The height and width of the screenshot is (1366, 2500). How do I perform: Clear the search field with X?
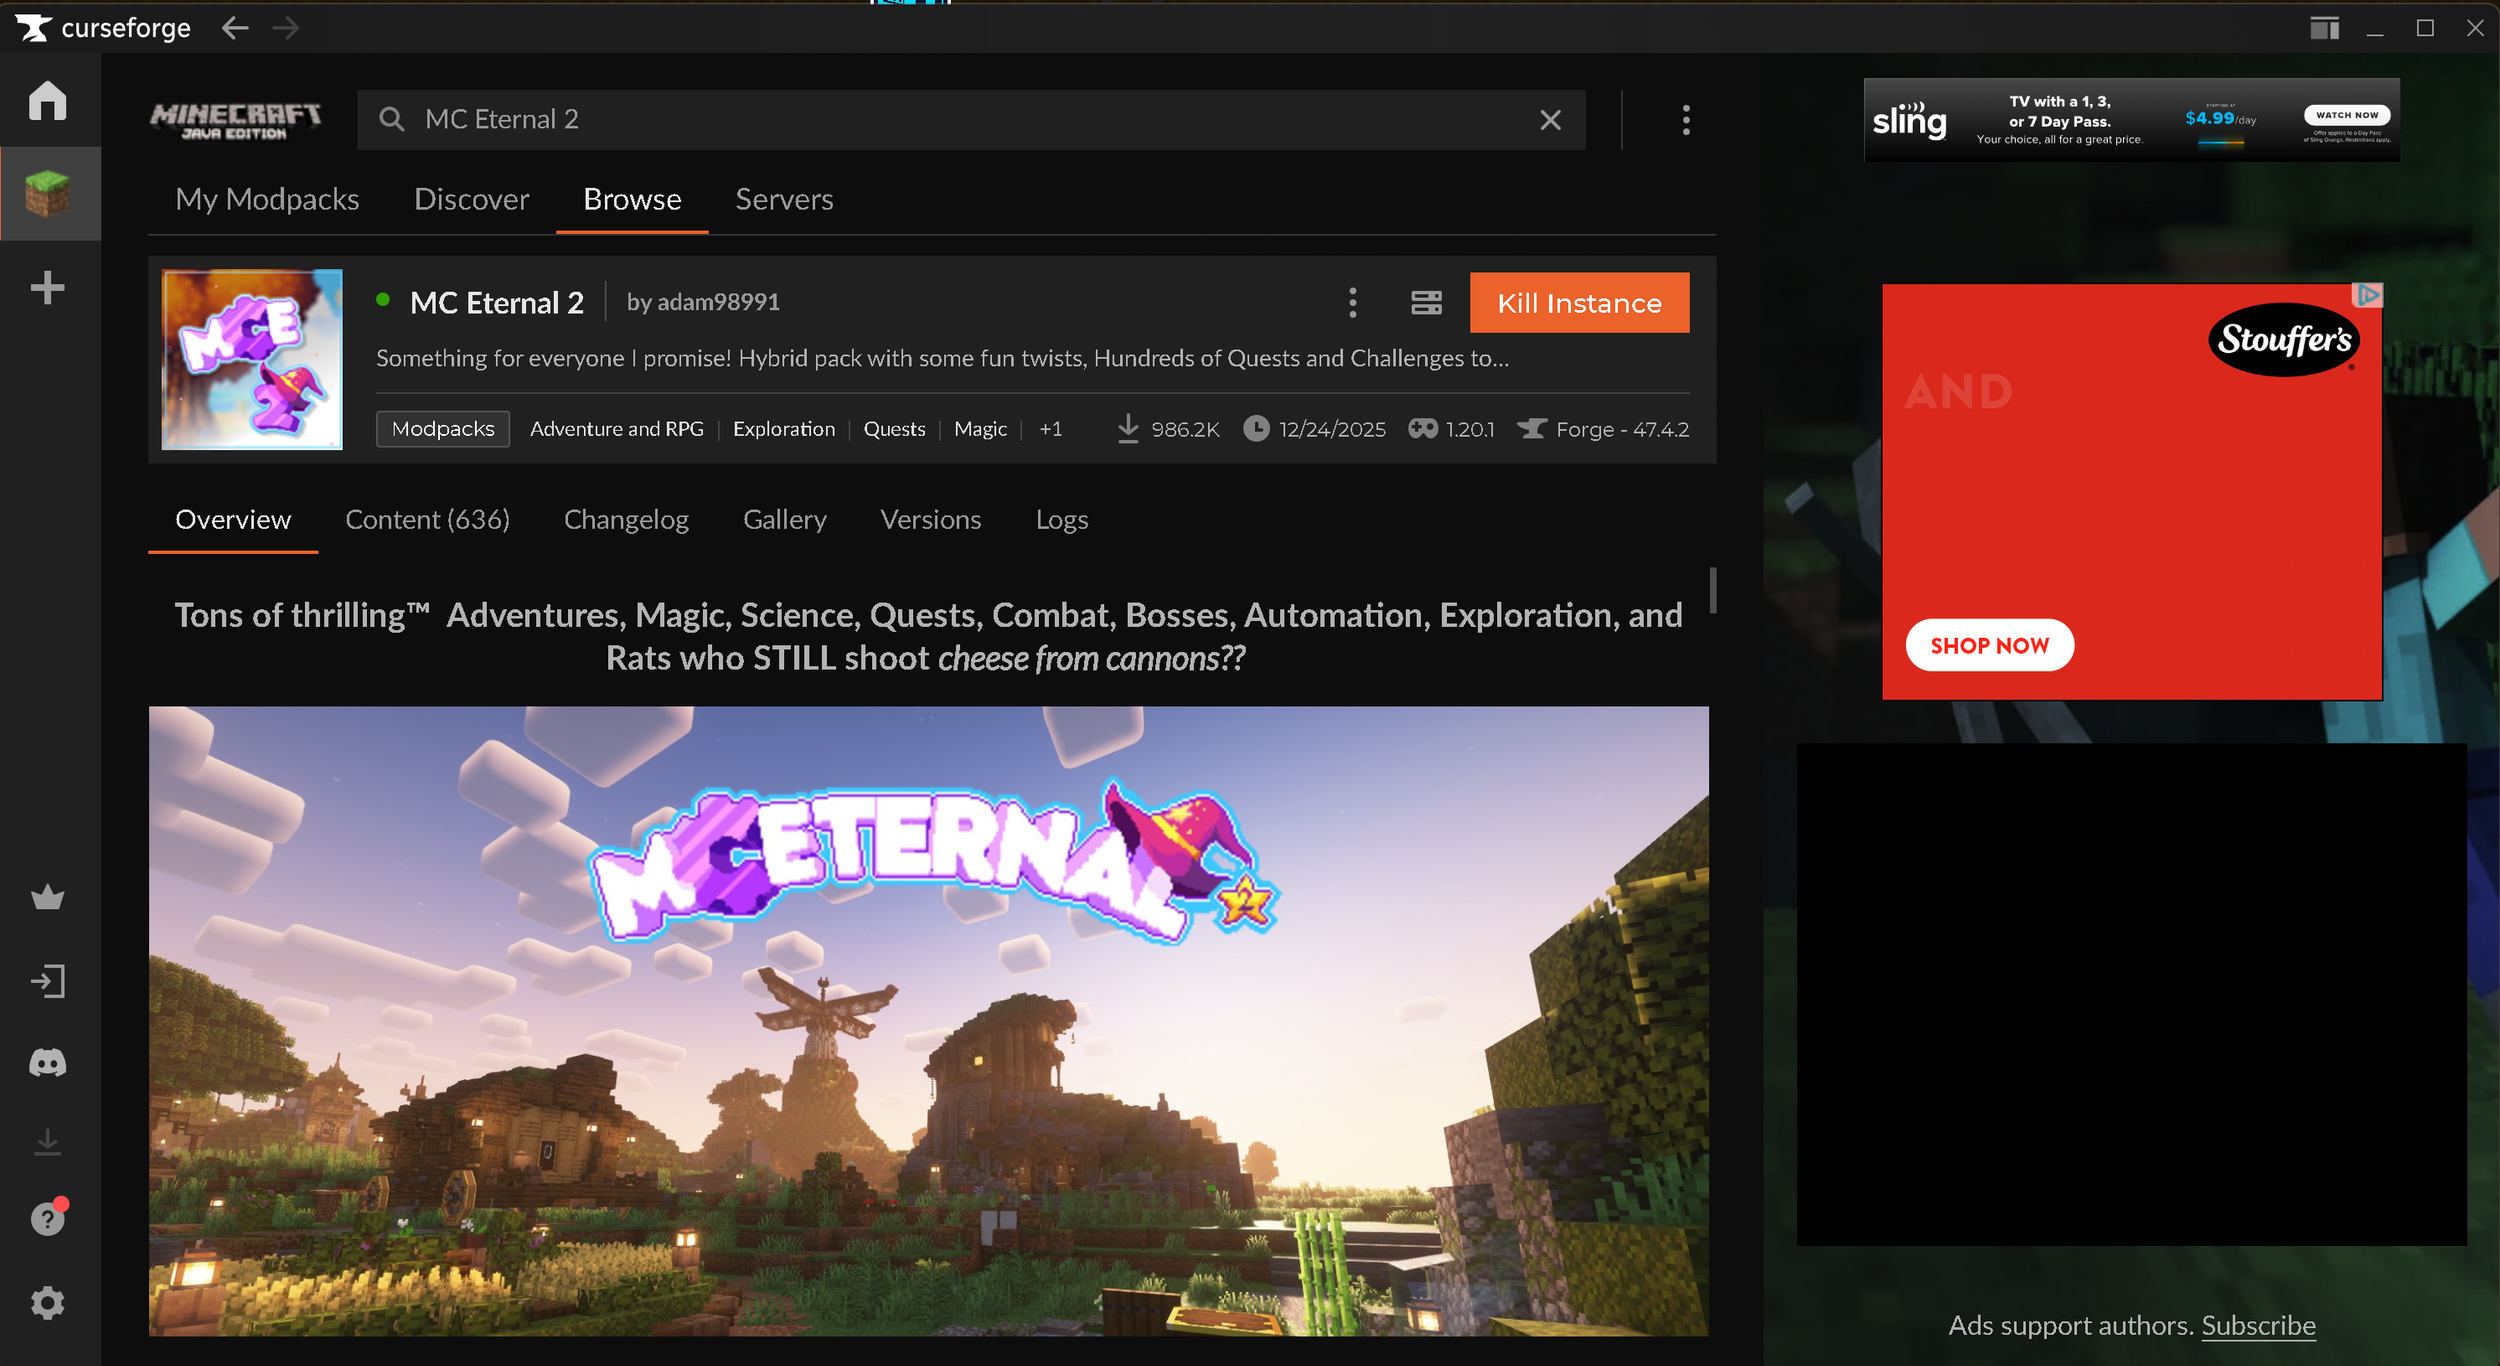tap(1550, 120)
